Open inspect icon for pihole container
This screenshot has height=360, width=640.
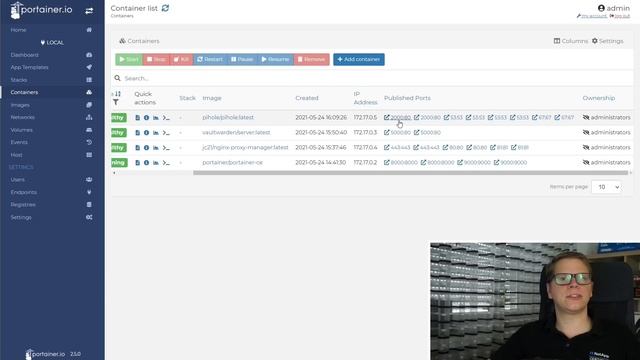(x=147, y=118)
